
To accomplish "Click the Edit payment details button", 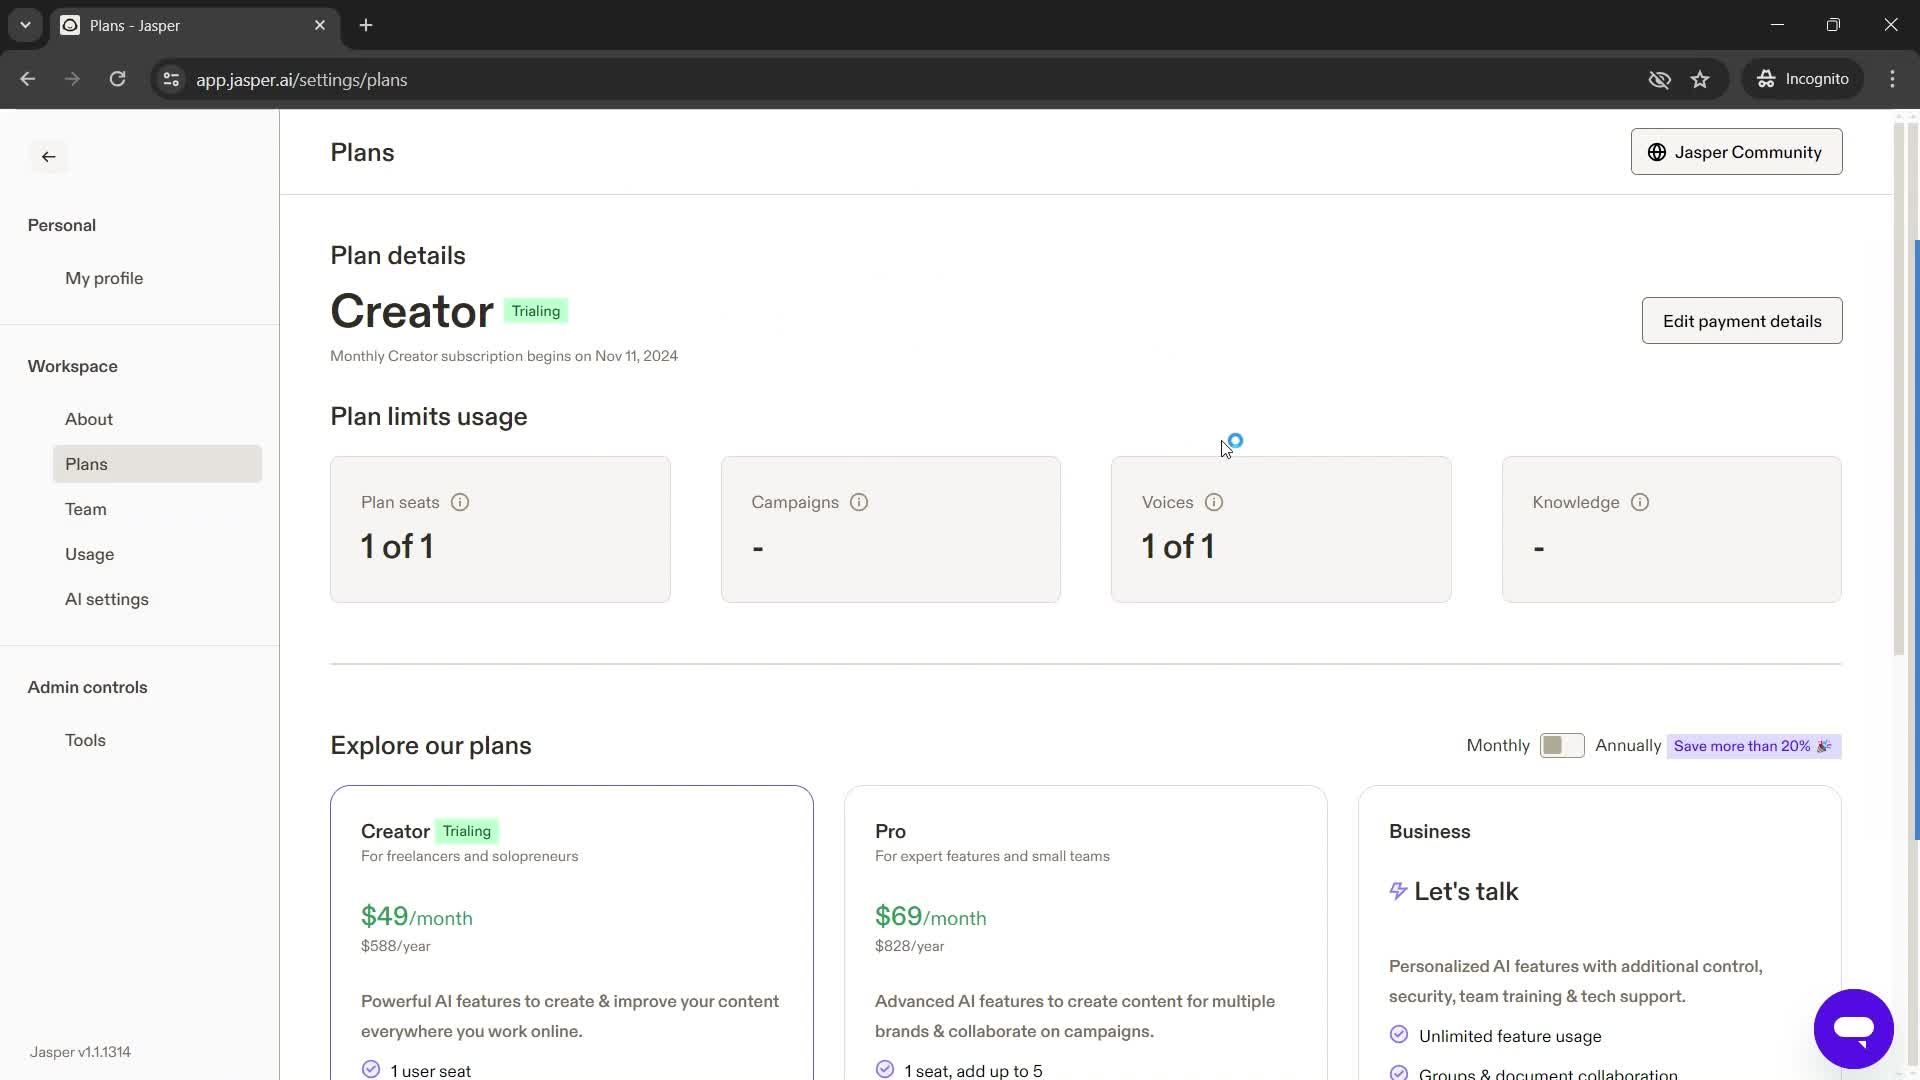I will coord(1743,320).
